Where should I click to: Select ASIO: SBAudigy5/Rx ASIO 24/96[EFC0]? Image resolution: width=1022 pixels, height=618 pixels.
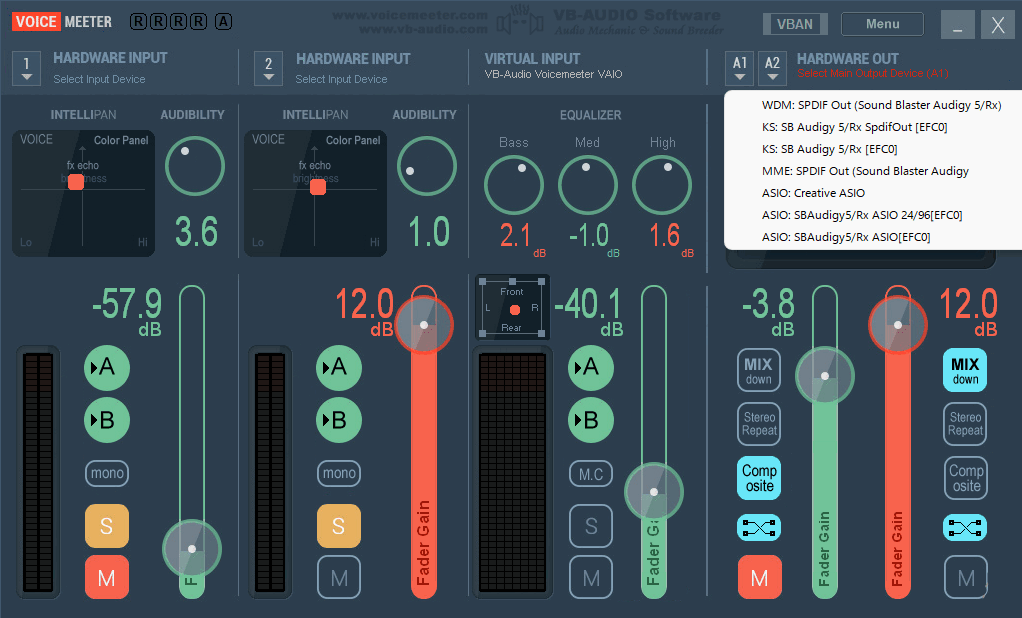pos(862,215)
